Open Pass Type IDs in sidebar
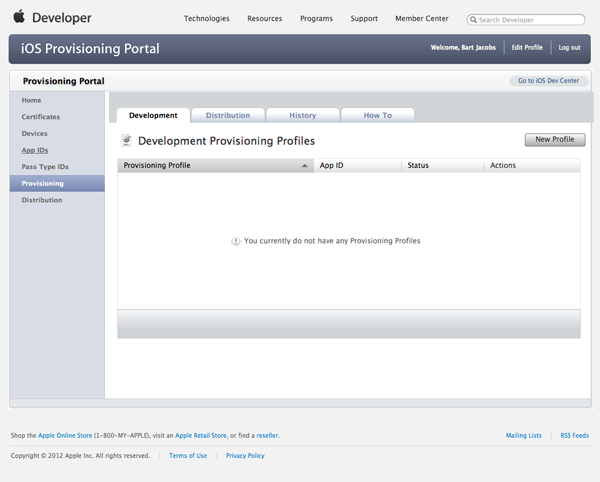The height and width of the screenshot is (482, 600). tap(45, 167)
